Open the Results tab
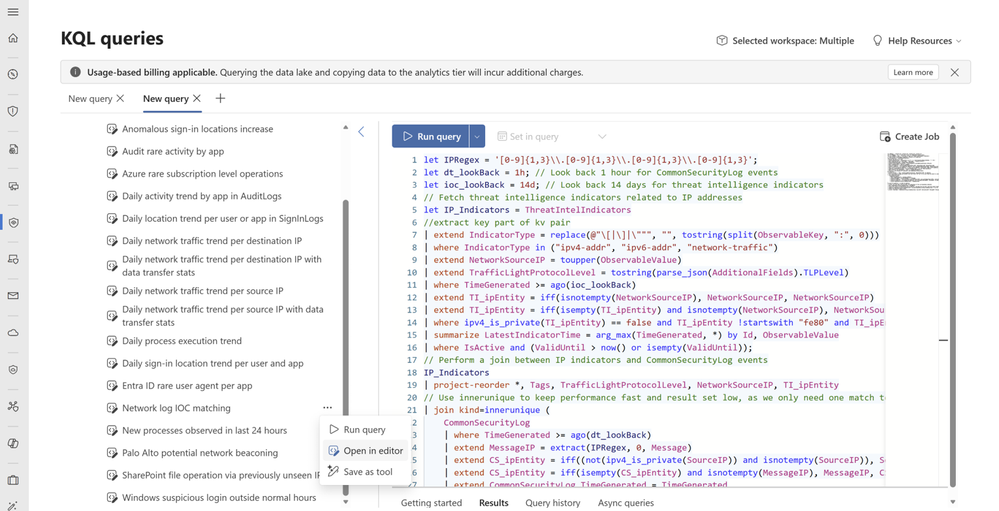999x511 pixels. tap(494, 503)
